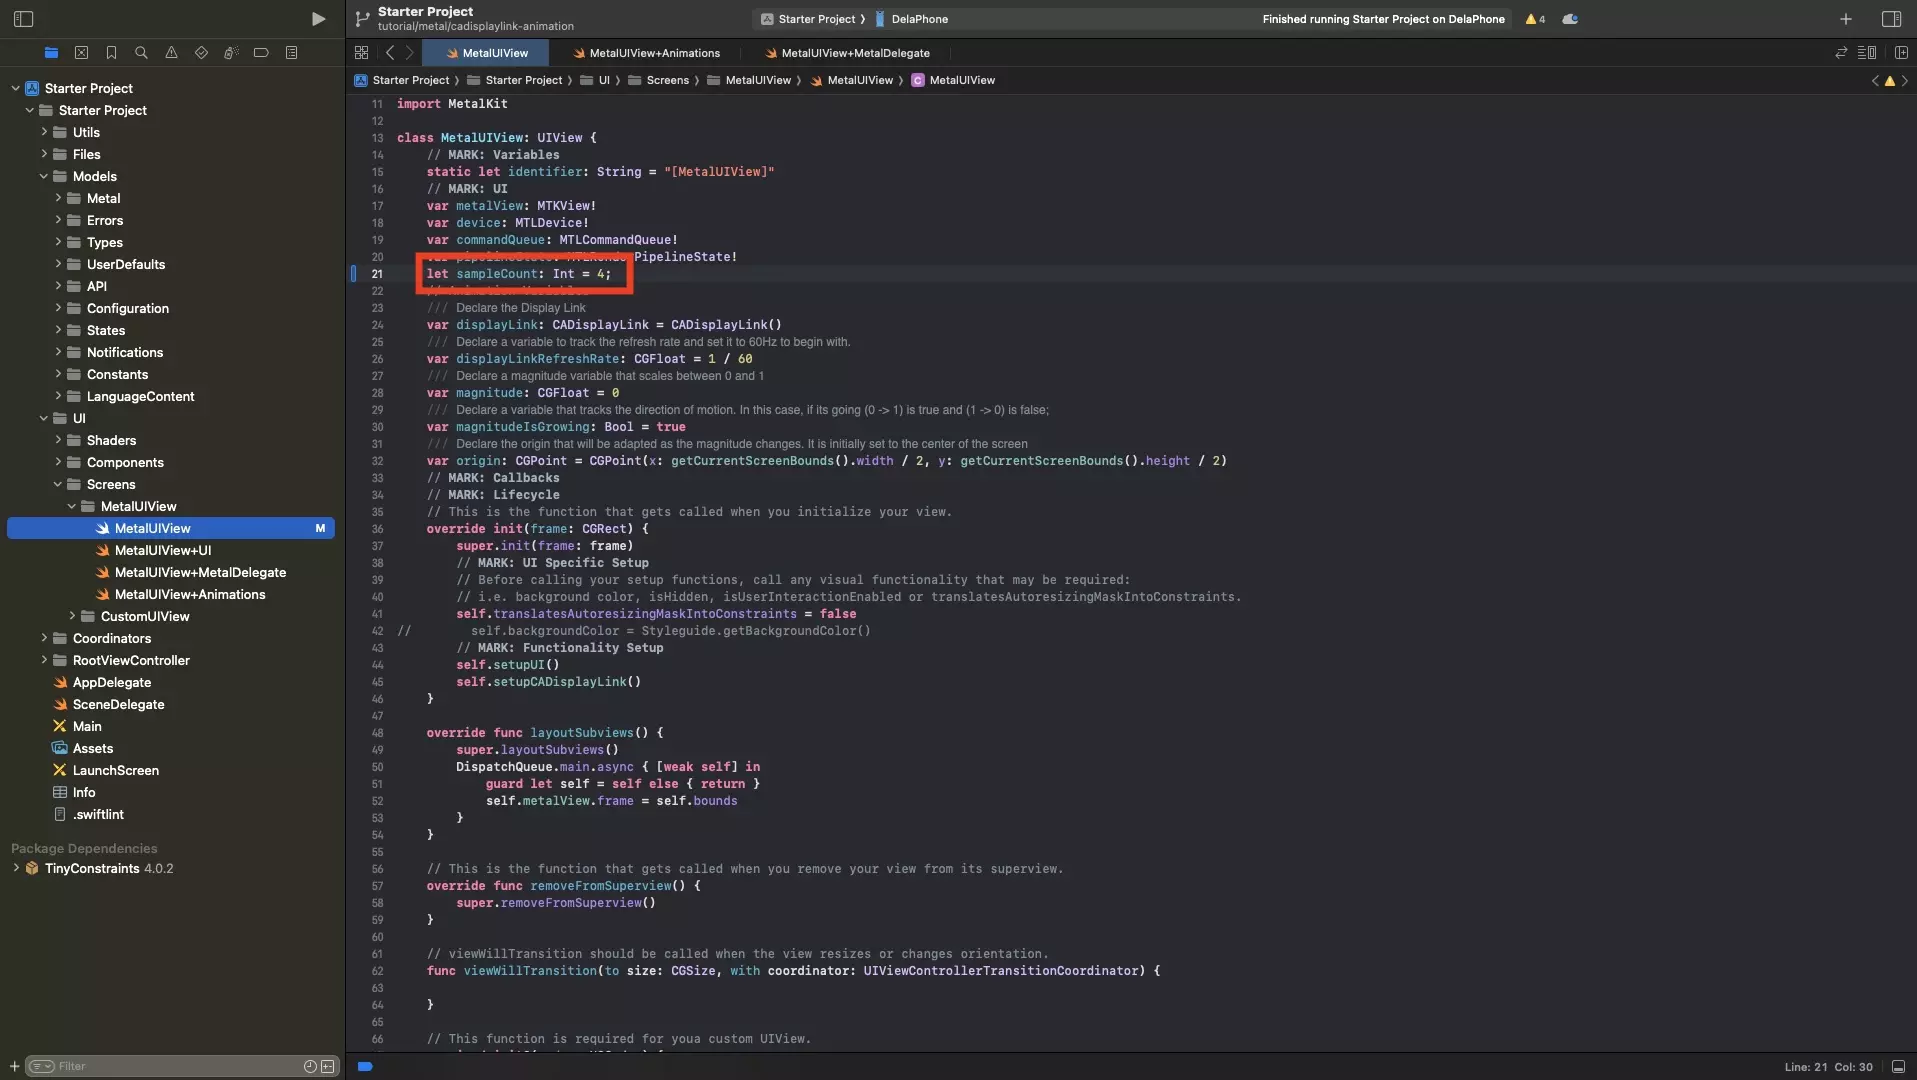Switch to the MetalUIView editor tab

pyautogui.click(x=487, y=53)
